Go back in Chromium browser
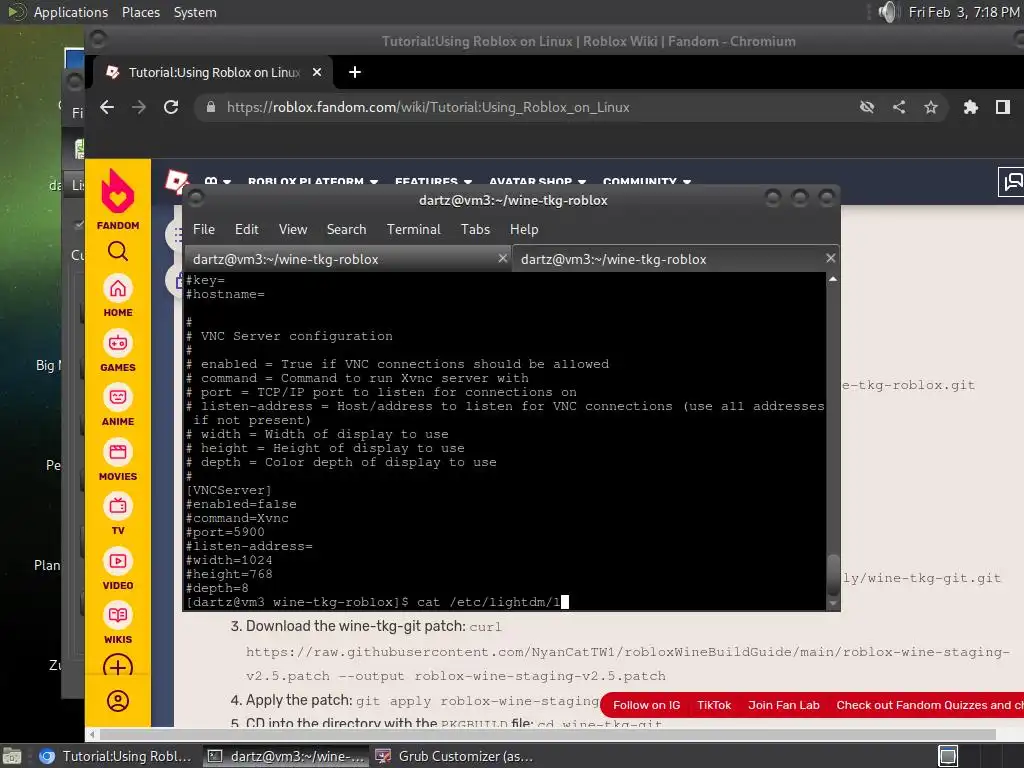The image size is (1024, 768). [107, 107]
